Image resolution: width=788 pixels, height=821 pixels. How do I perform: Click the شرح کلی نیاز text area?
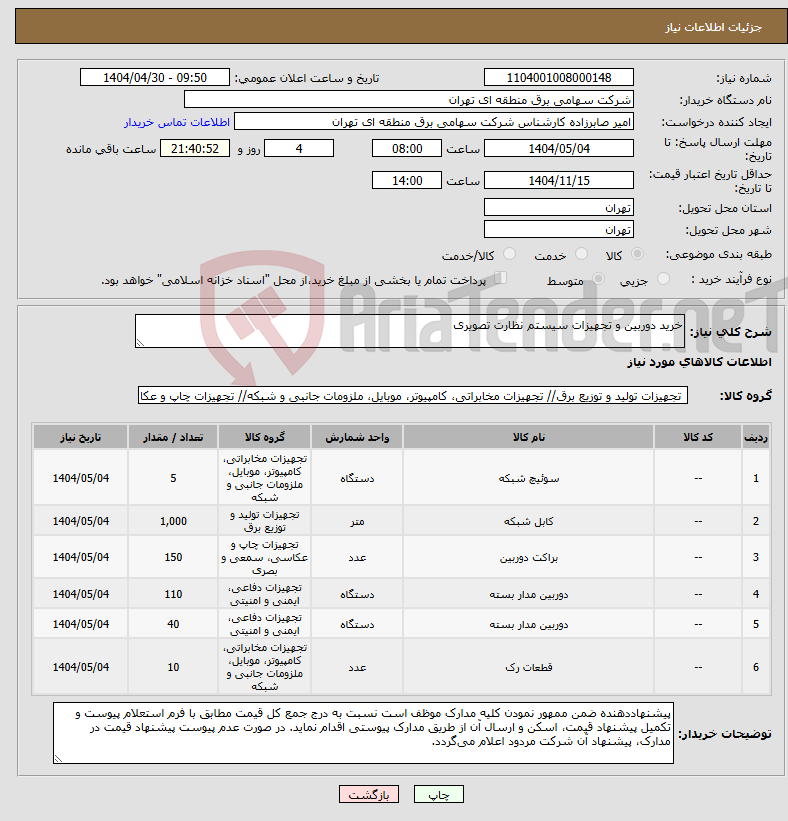[x=409, y=331]
